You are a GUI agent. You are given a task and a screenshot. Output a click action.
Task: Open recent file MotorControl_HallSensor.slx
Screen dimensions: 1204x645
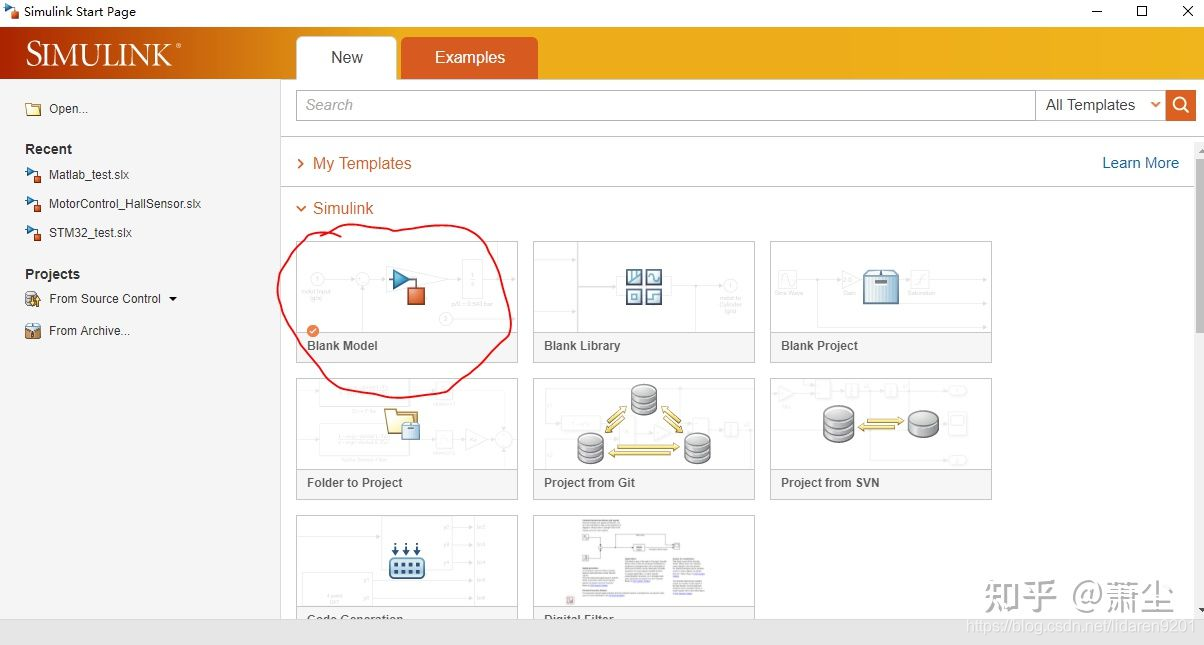125,204
